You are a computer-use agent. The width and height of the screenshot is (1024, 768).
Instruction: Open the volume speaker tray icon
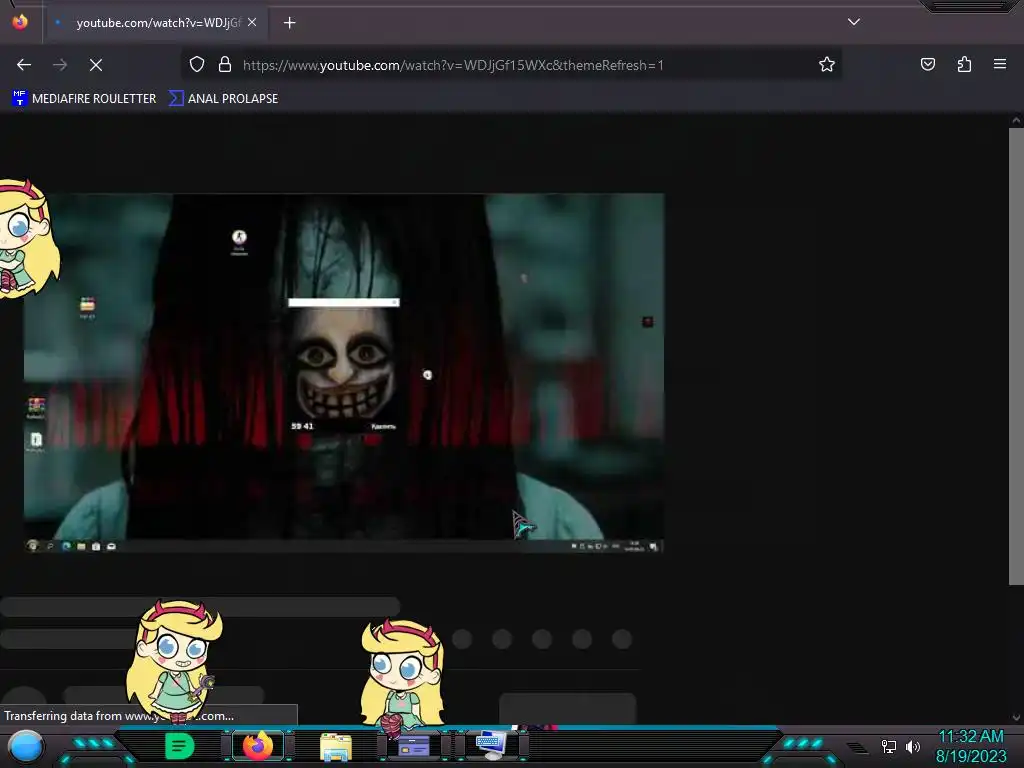pyautogui.click(x=913, y=746)
